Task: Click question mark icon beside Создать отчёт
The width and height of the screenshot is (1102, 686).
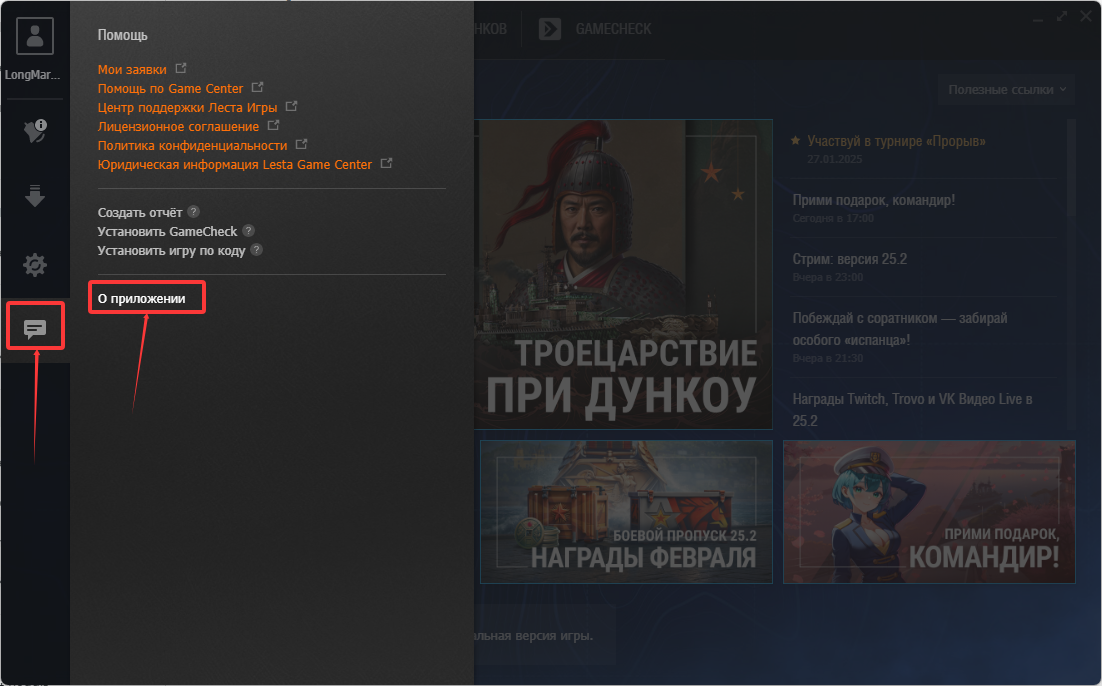Action: coord(194,212)
